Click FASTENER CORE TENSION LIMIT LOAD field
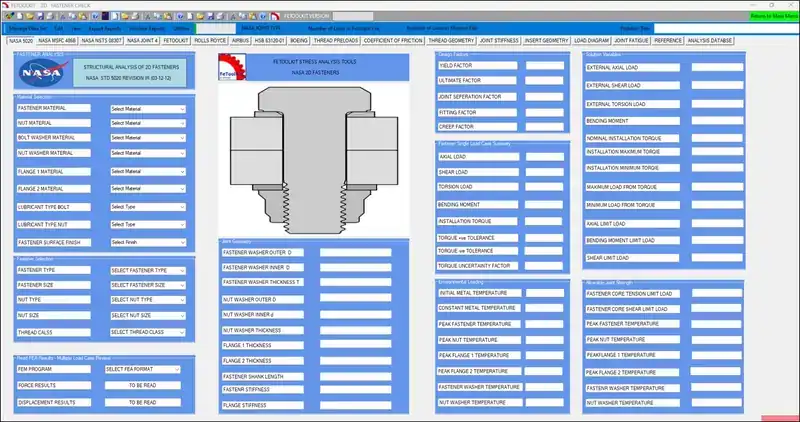Viewport: 800px width, 422px height. (x=717, y=293)
